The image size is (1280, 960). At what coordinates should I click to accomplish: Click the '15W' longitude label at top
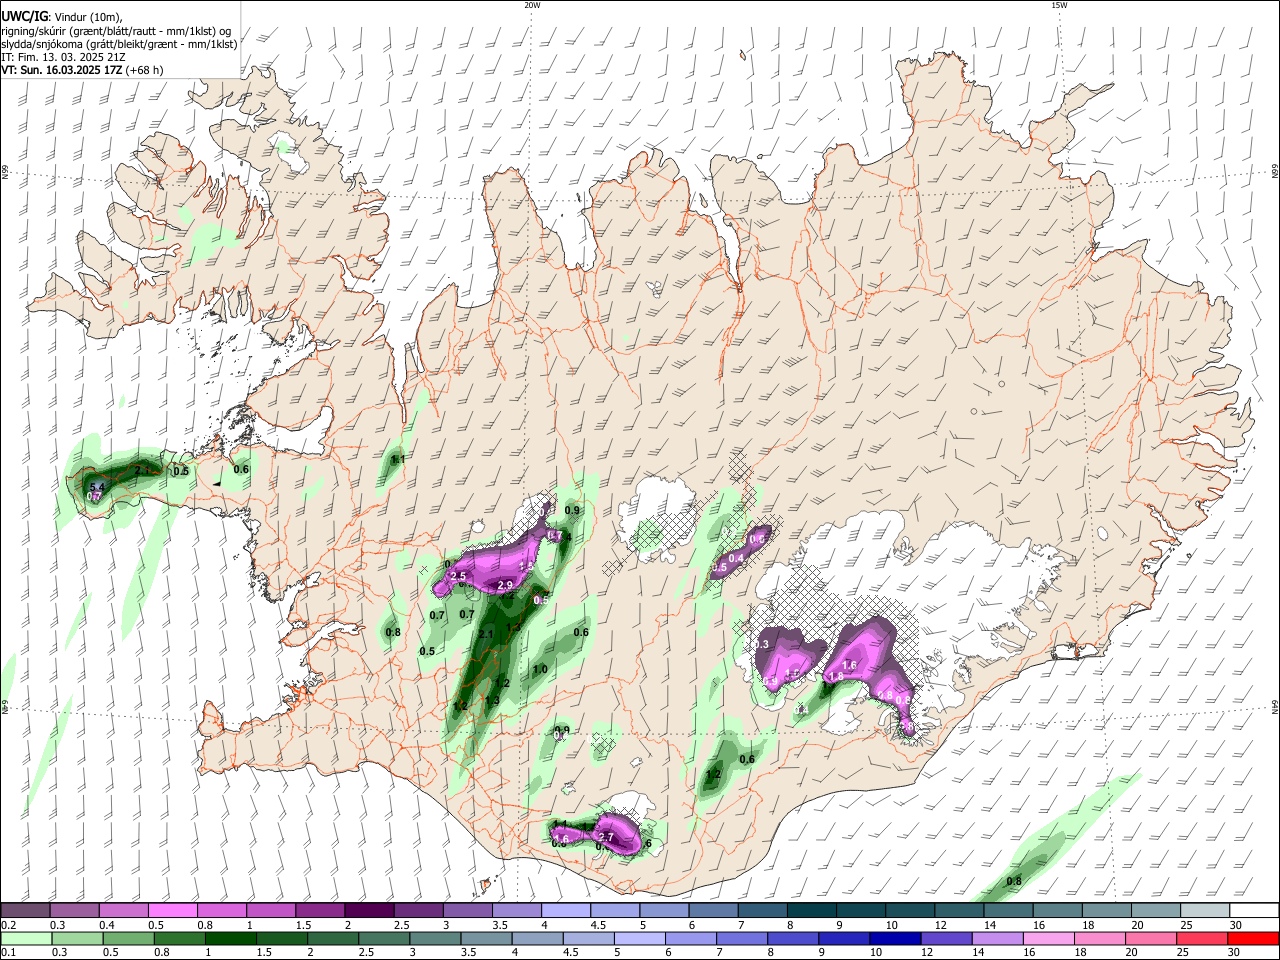coord(1059,5)
